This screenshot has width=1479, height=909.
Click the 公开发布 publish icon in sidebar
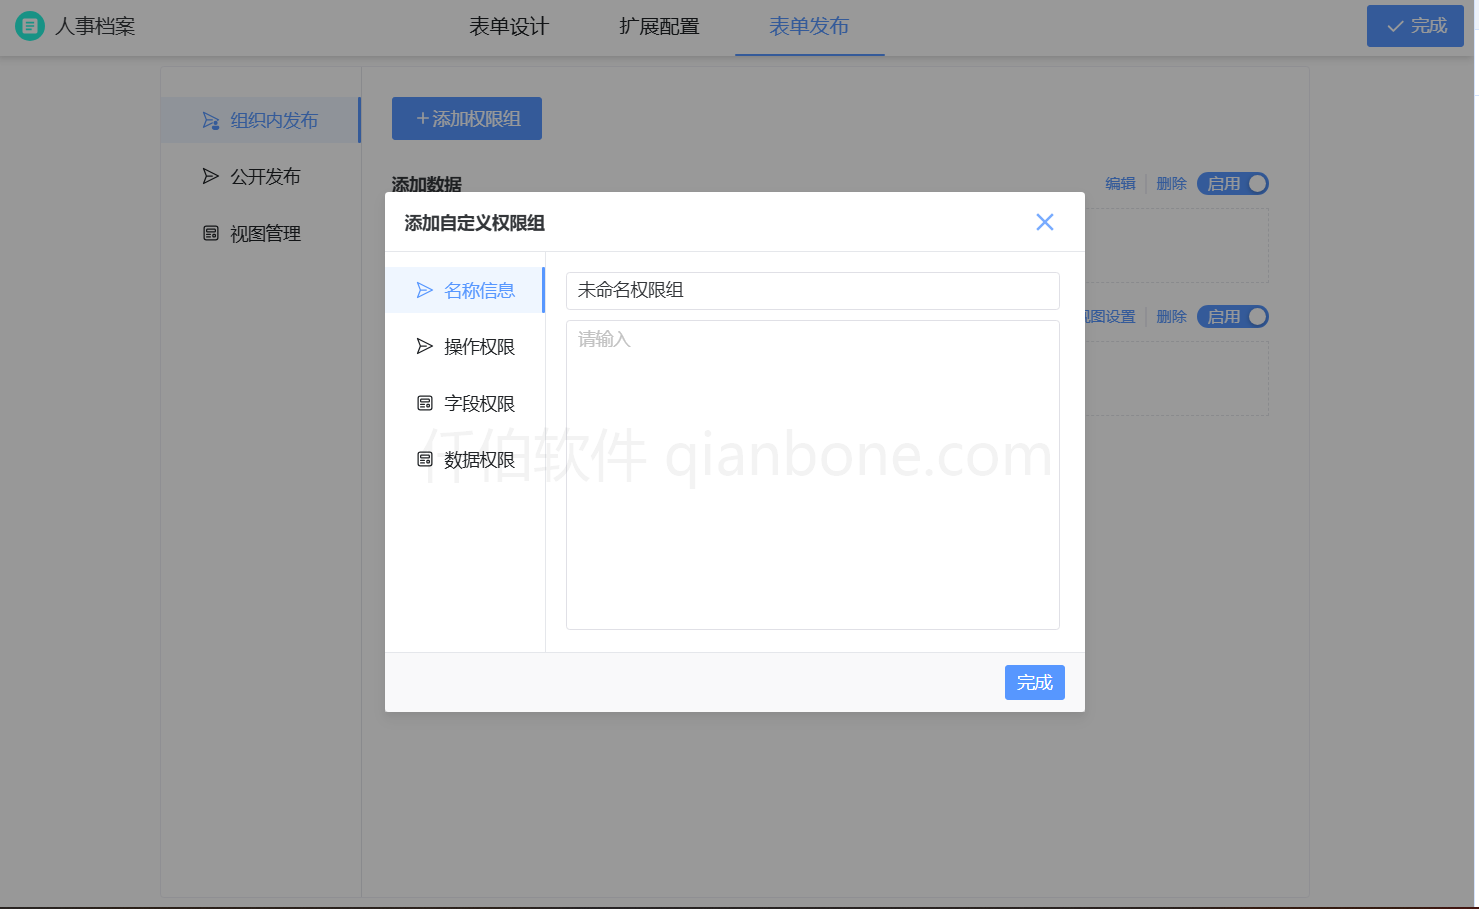click(x=210, y=176)
